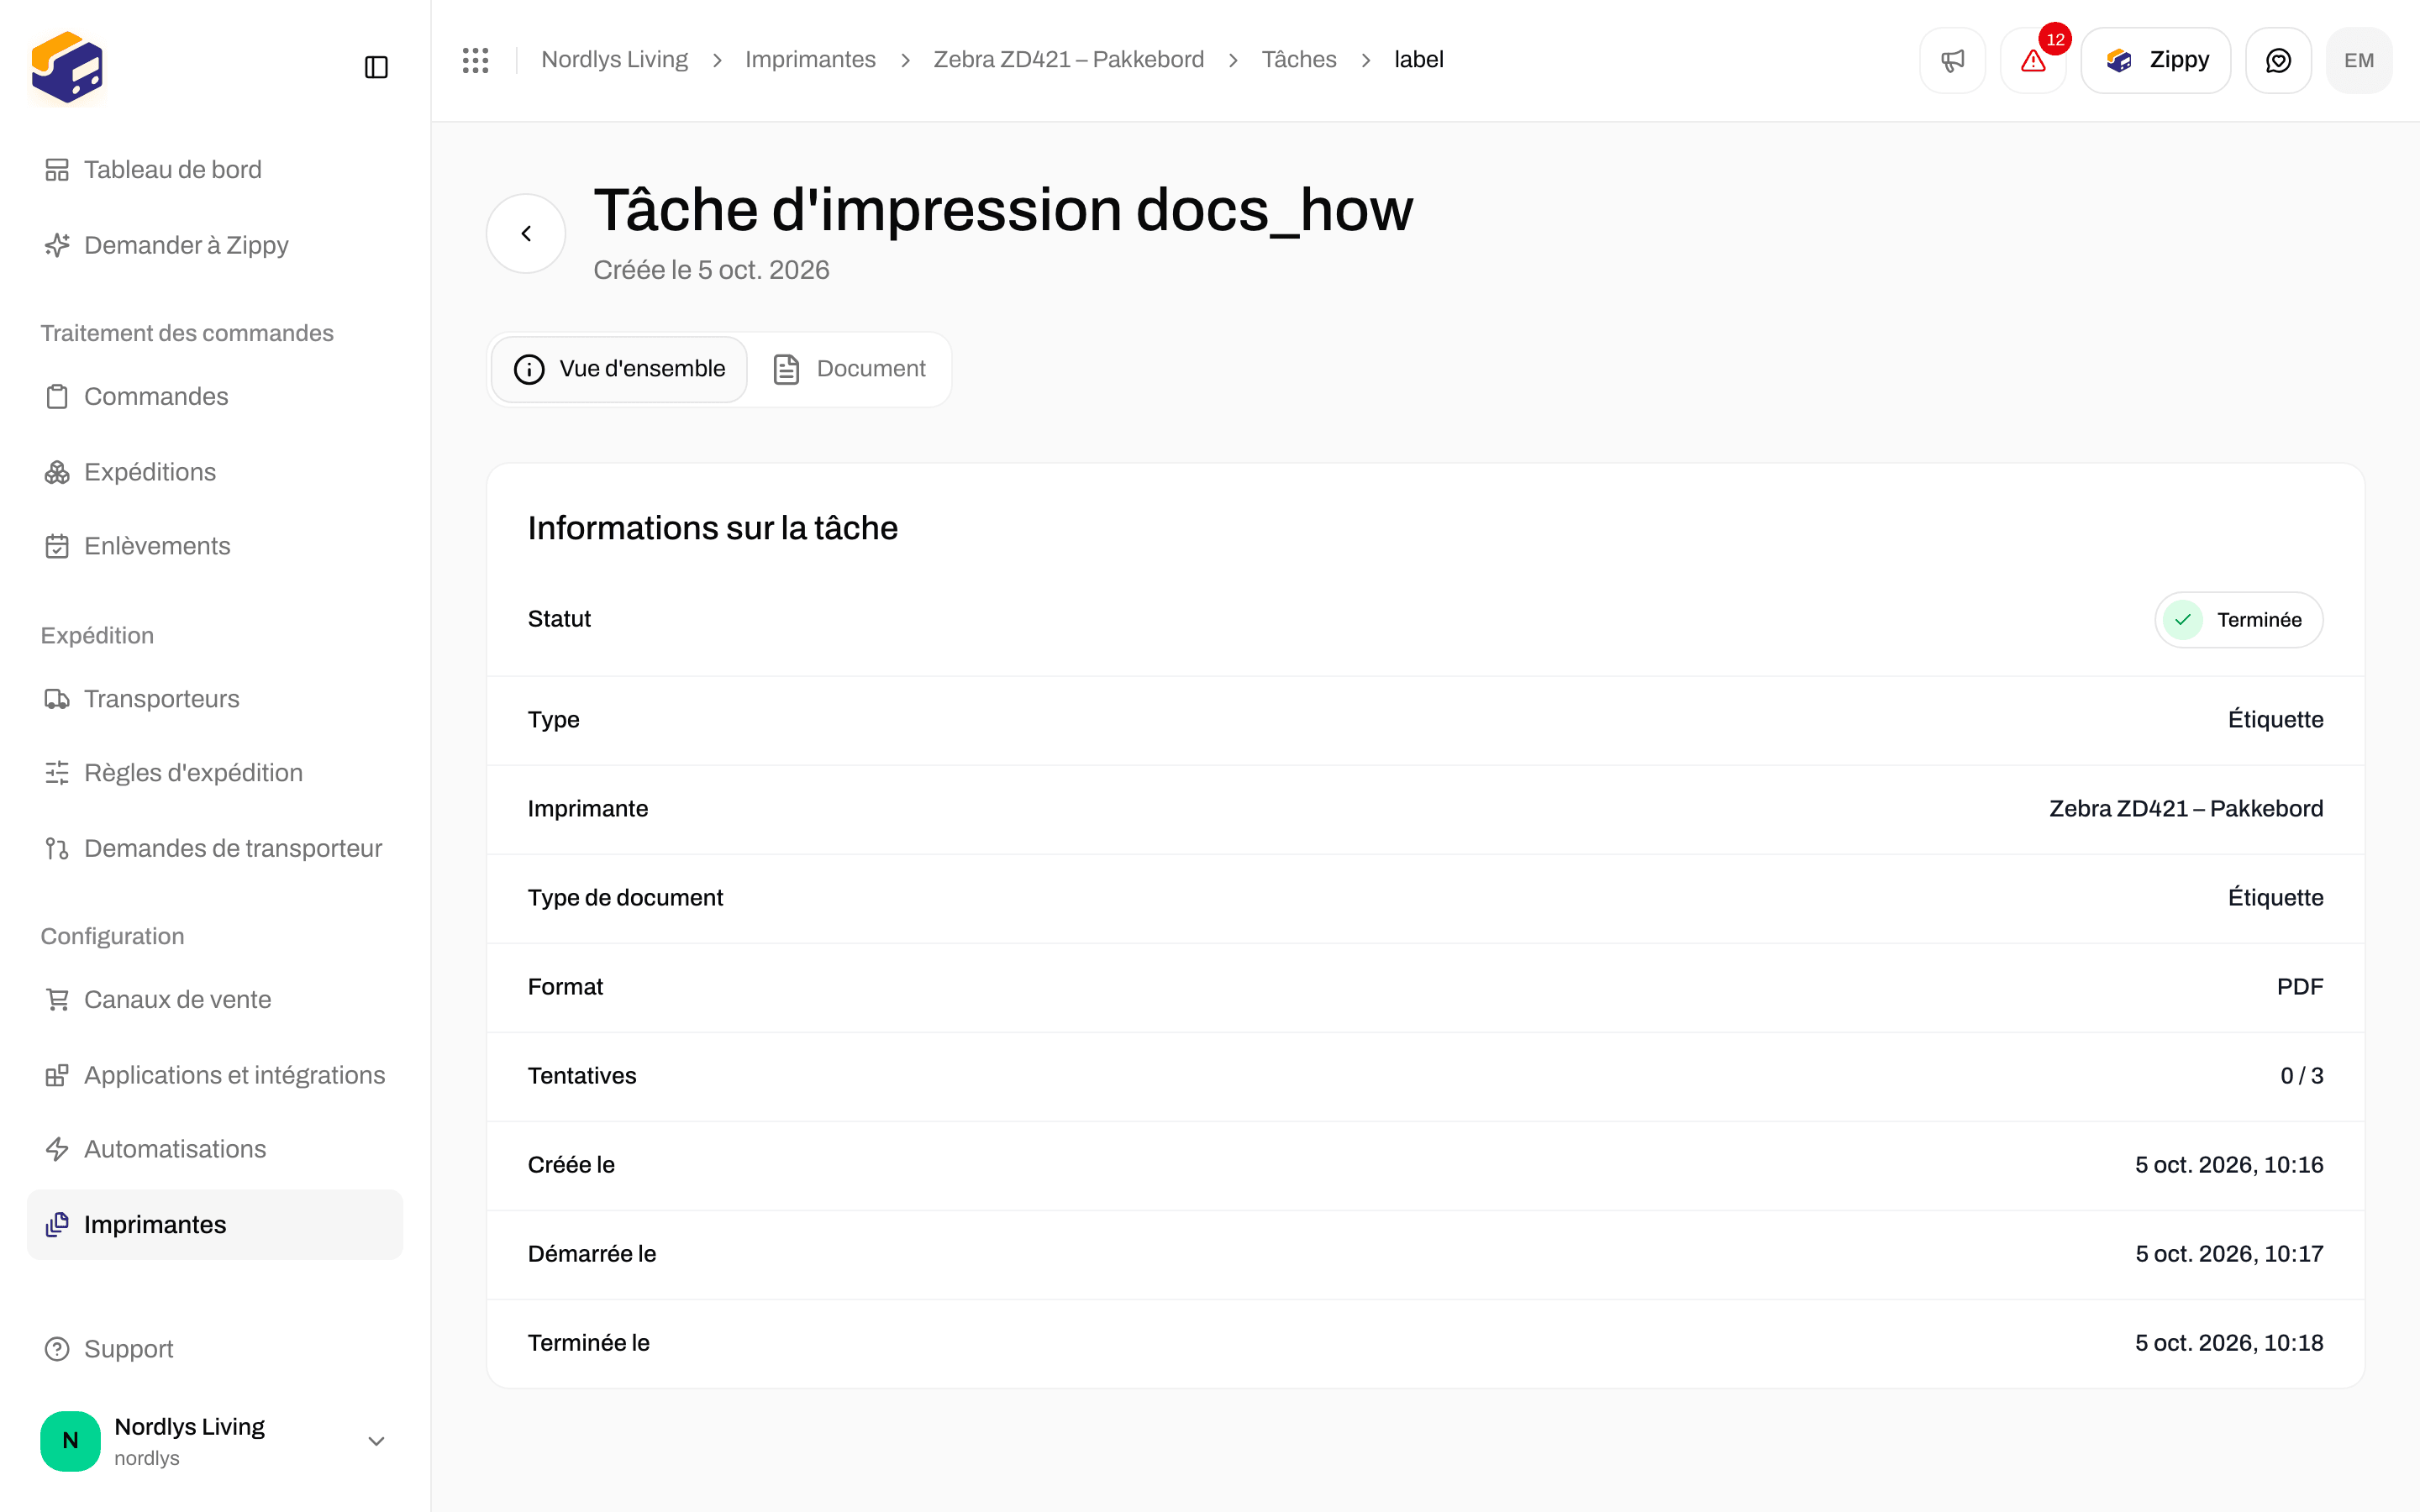
Task: Collapse the sidebar panel icon
Action: pos(376,67)
